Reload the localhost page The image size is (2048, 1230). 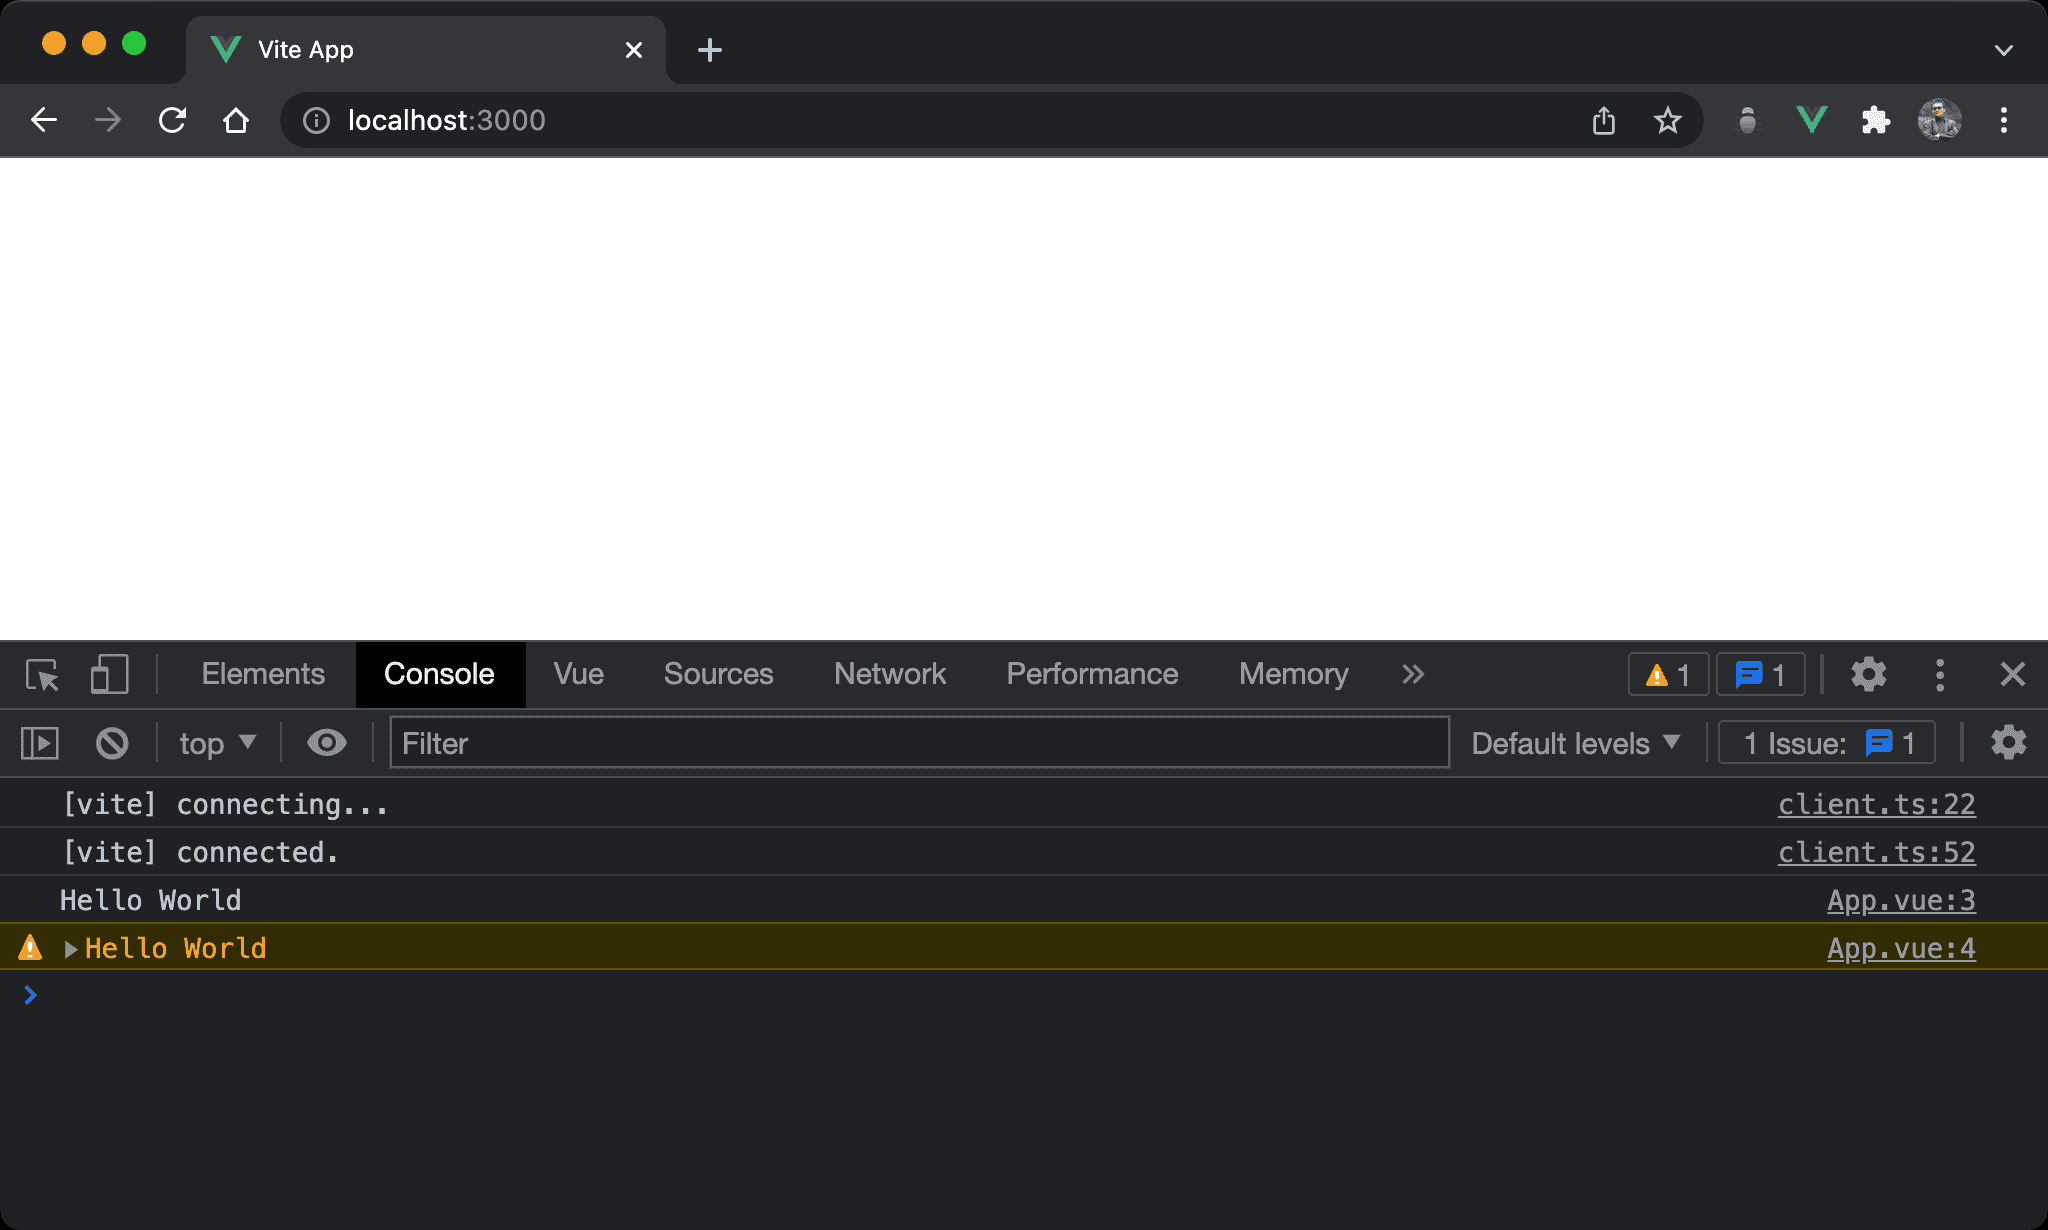pyautogui.click(x=172, y=121)
